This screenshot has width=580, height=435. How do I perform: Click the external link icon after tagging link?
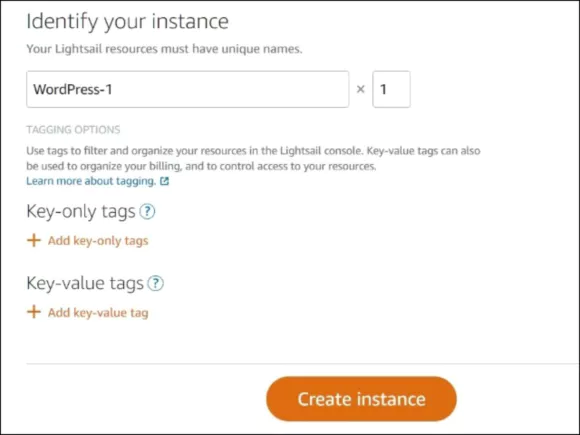(x=164, y=181)
